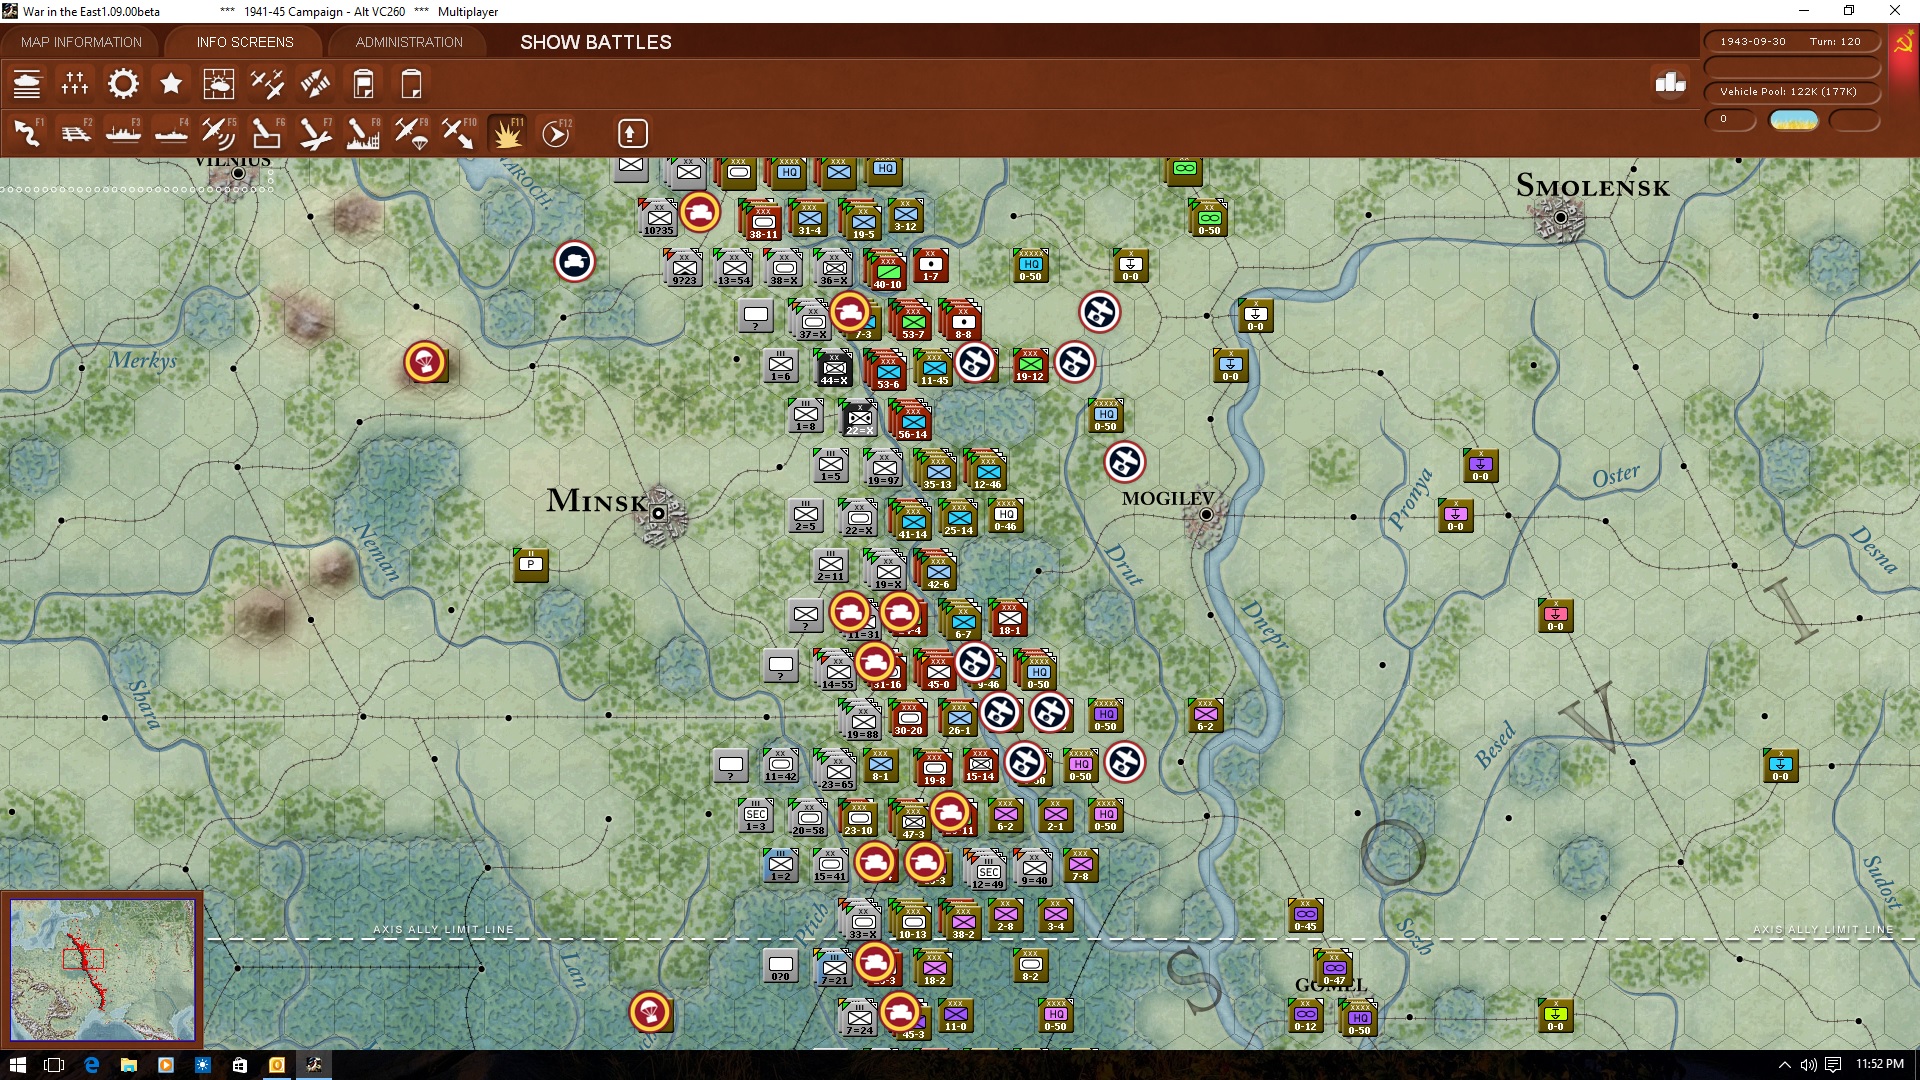Click the Soviet hammer and sickle flag button
The width and height of the screenshot is (1920, 1080).
pos(1903,44)
